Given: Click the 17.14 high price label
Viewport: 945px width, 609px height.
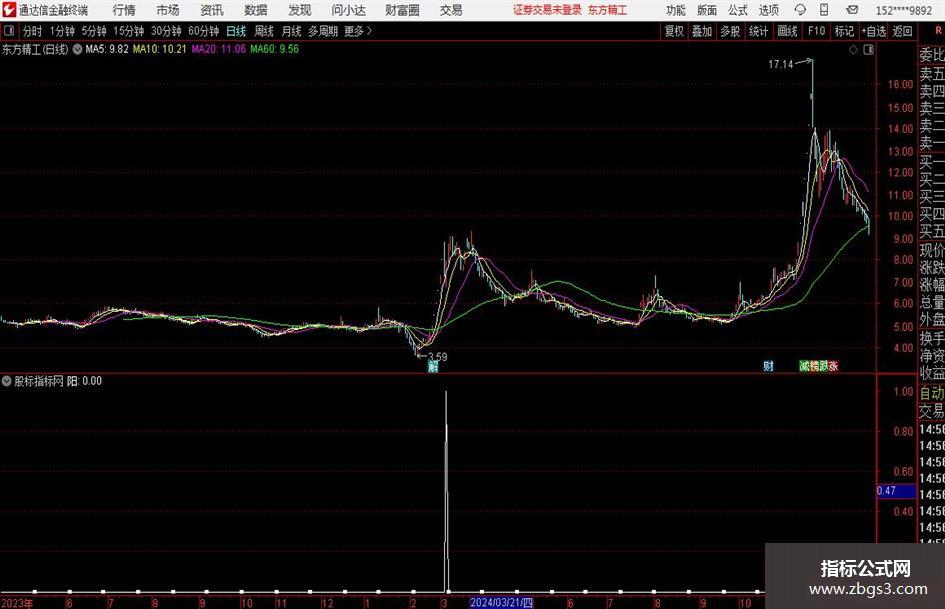Looking at the screenshot, I should click(780, 65).
